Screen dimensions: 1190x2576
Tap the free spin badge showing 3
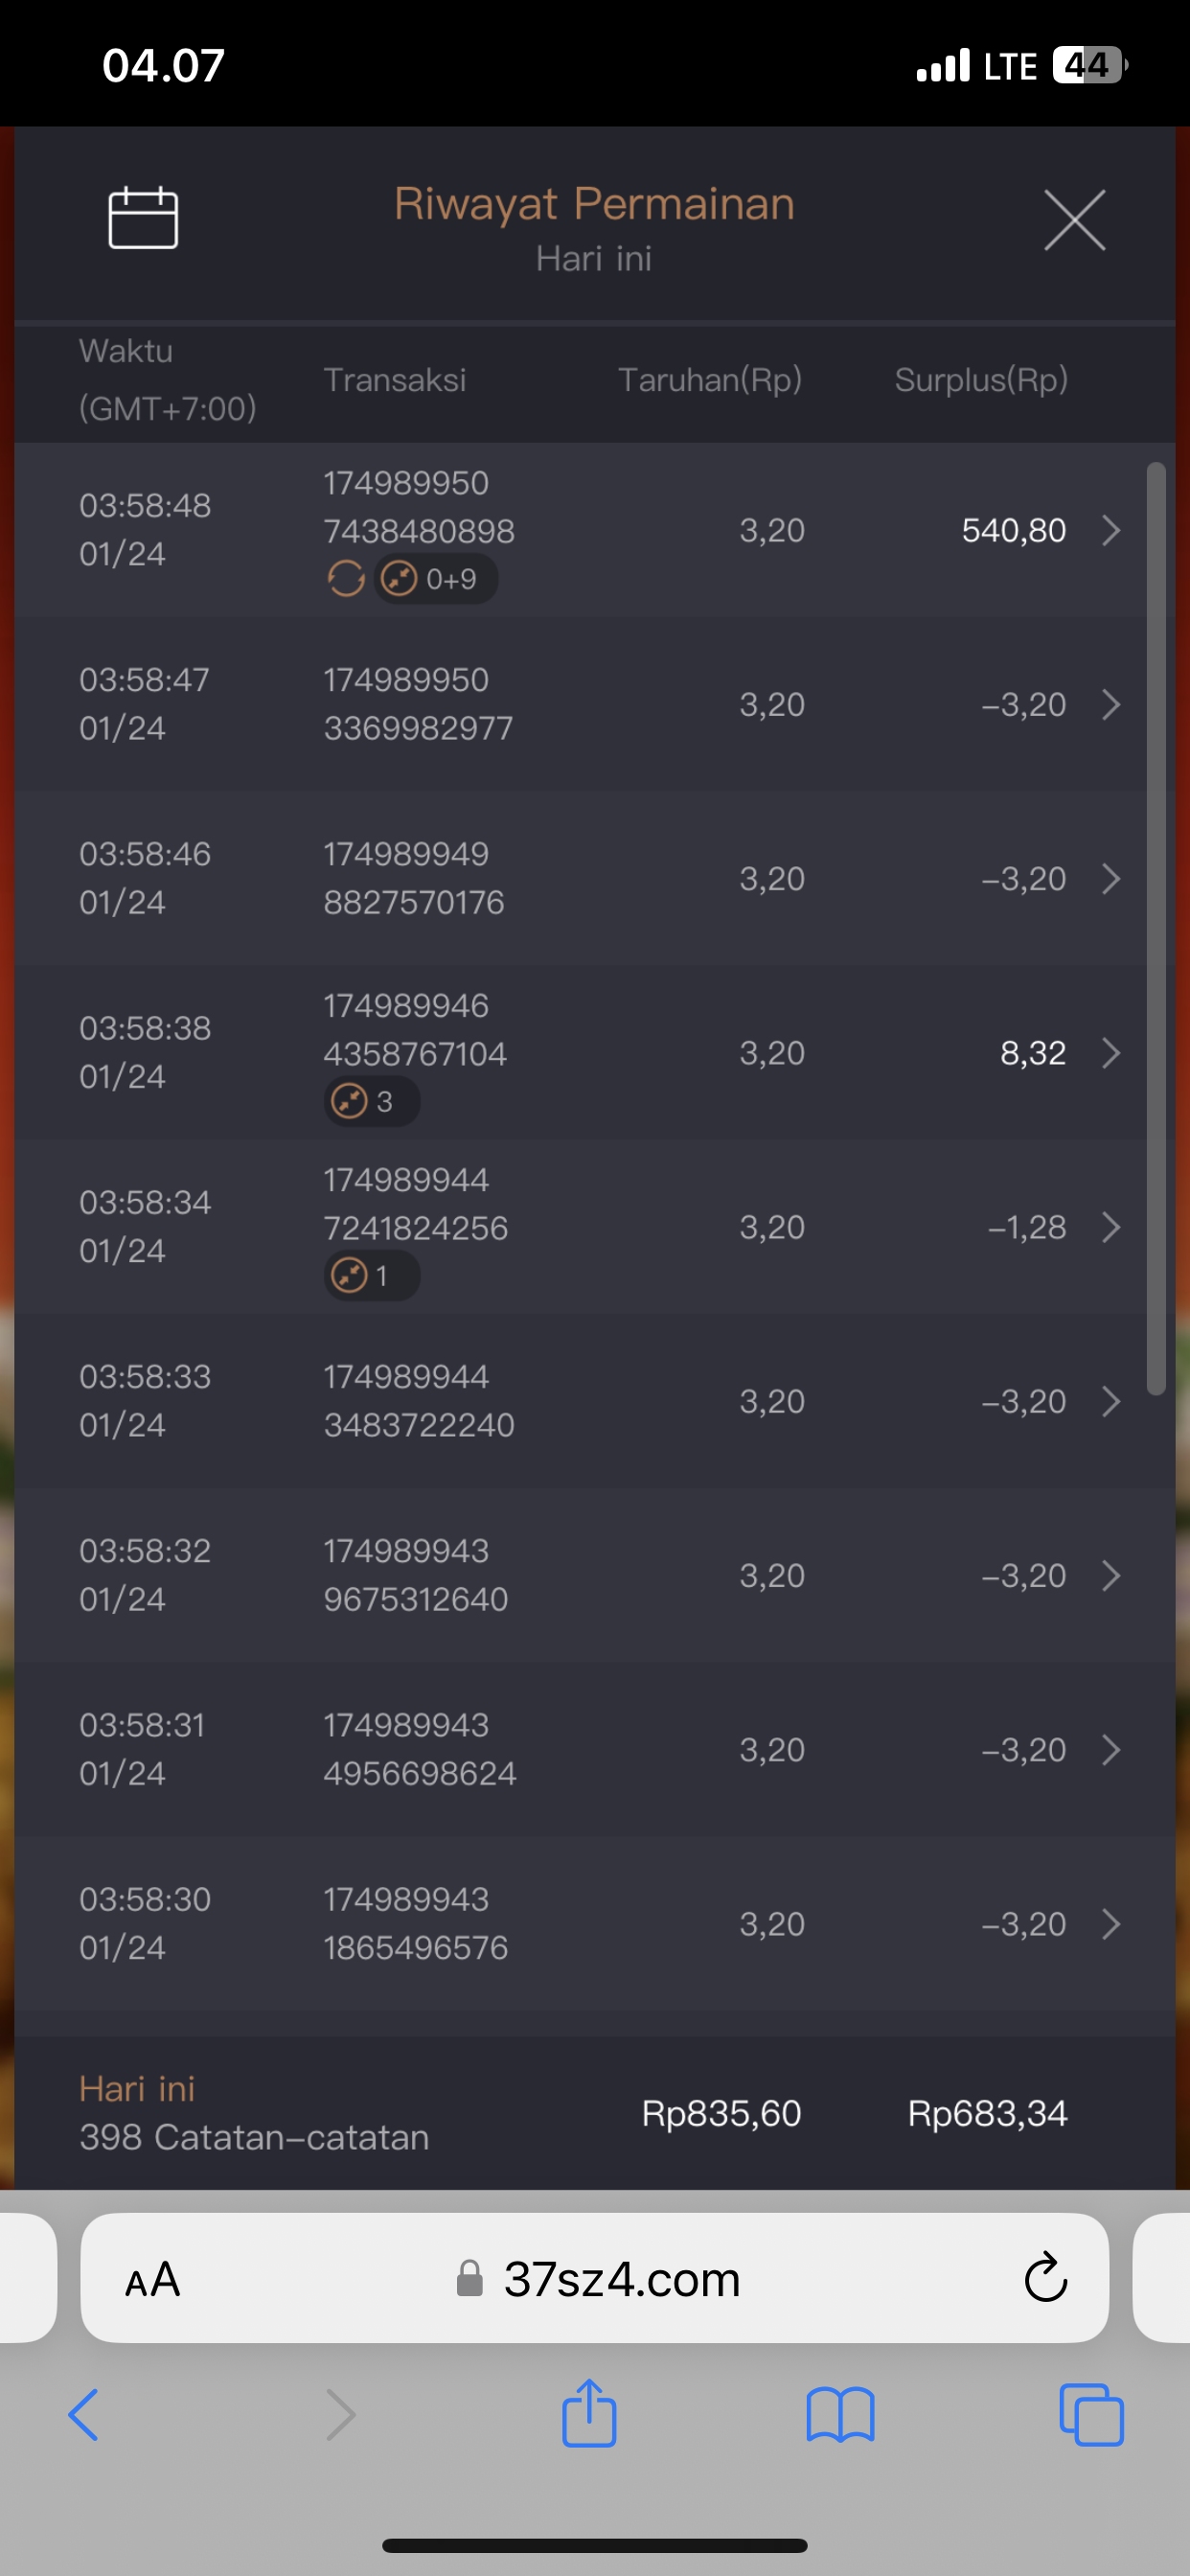point(371,1102)
